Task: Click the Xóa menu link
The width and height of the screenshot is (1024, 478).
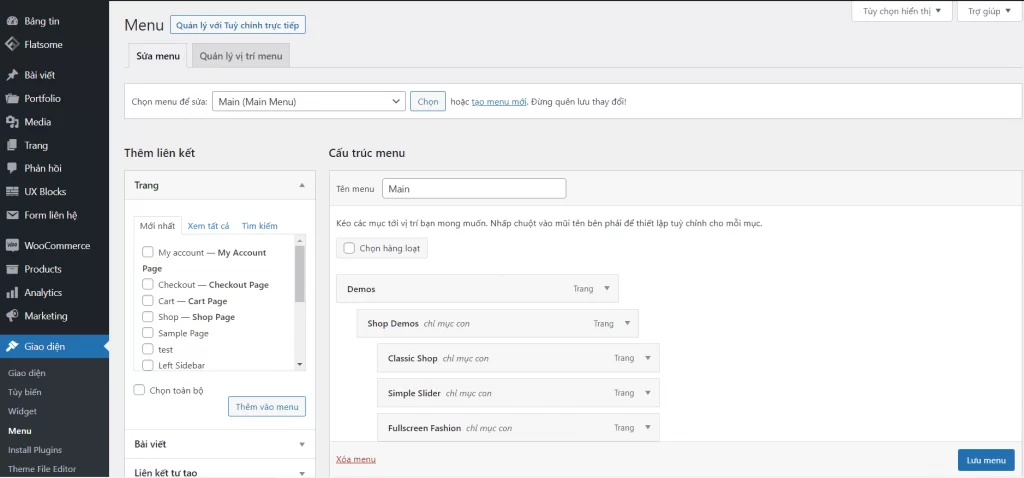Action: [x=356, y=459]
